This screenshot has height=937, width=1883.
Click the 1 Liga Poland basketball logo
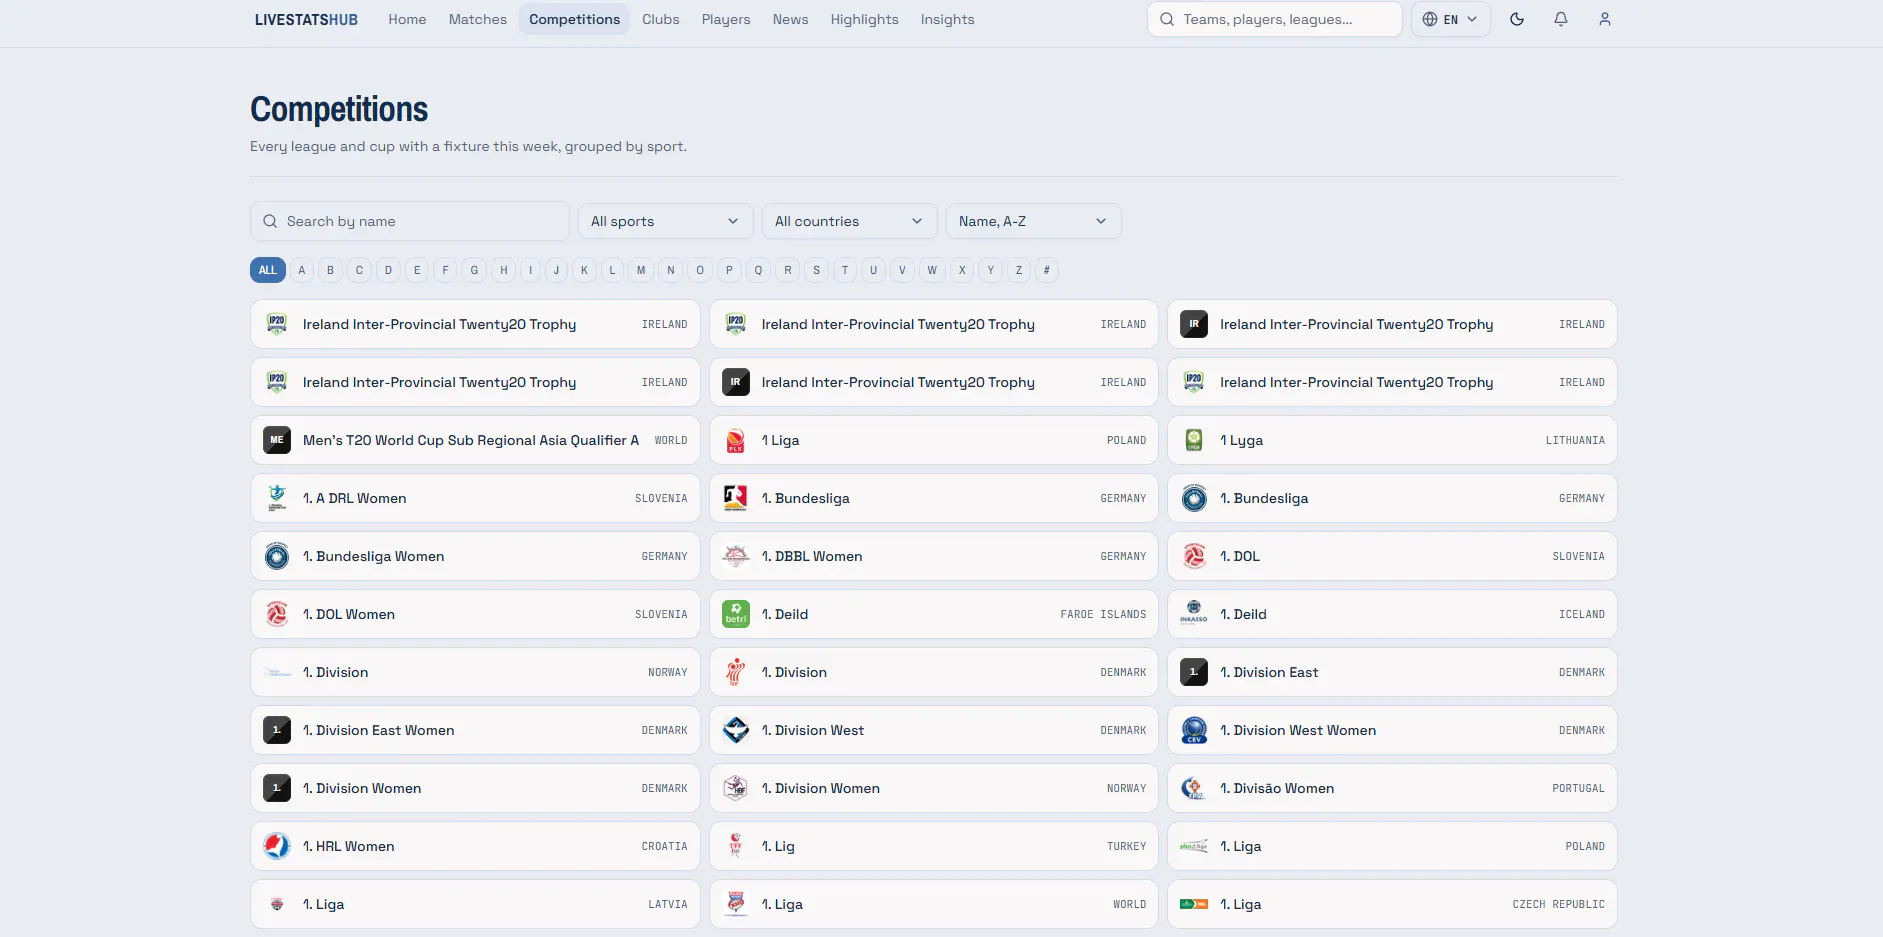[x=735, y=440]
